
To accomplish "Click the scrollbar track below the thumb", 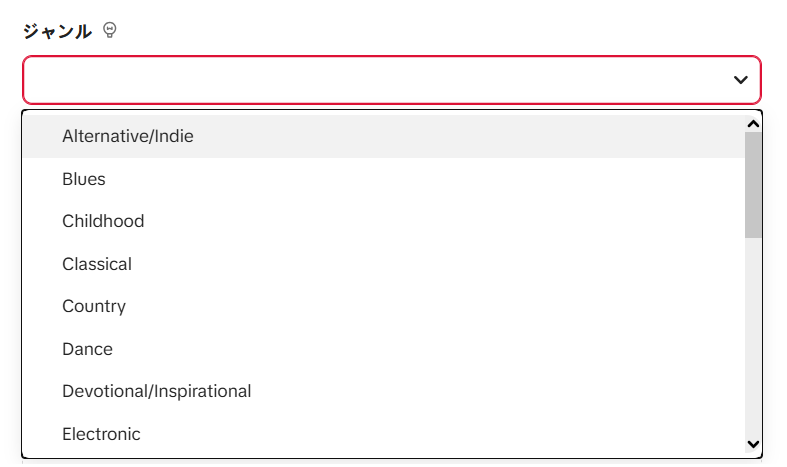I will coord(753,340).
